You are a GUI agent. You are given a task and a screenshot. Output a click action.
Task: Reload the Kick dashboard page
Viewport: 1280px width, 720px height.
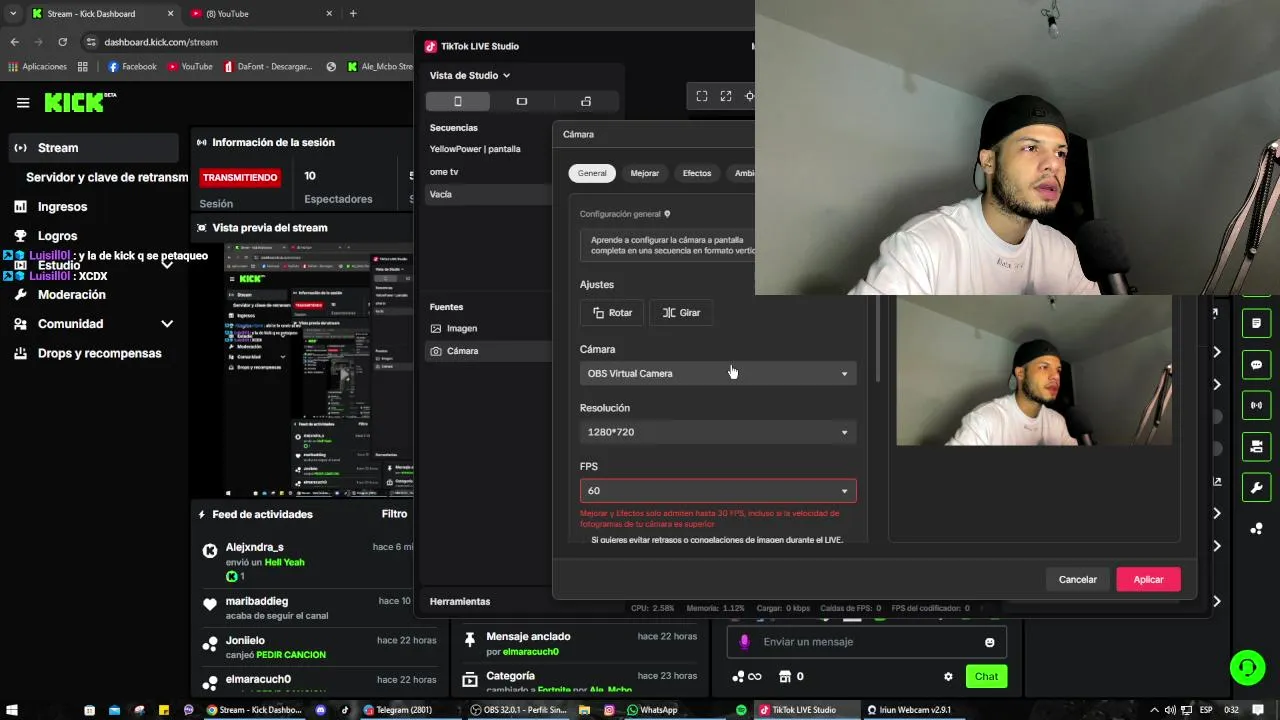62,42
